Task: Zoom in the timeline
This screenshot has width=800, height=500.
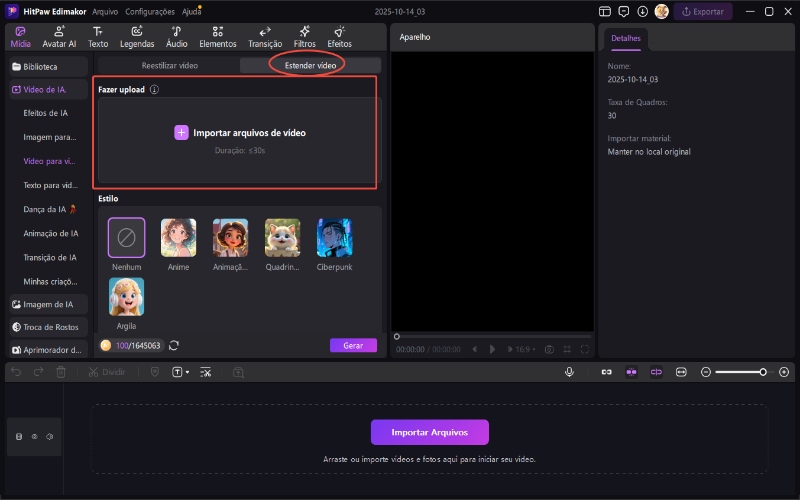Action: tap(784, 372)
